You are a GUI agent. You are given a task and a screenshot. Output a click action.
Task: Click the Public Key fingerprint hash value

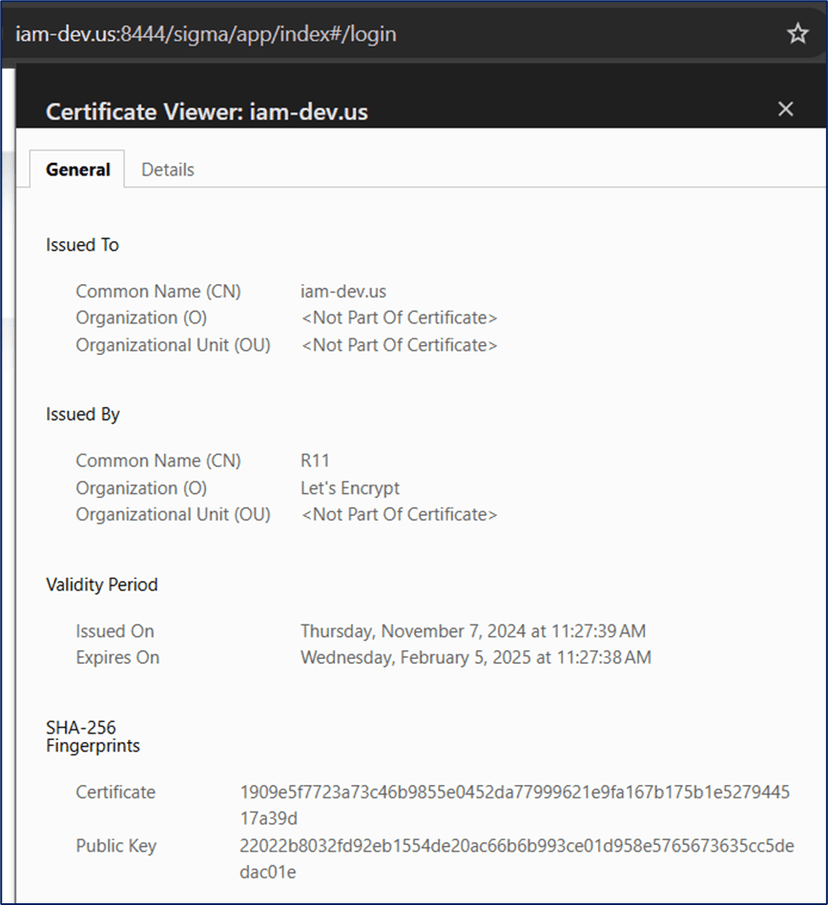point(516,858)
